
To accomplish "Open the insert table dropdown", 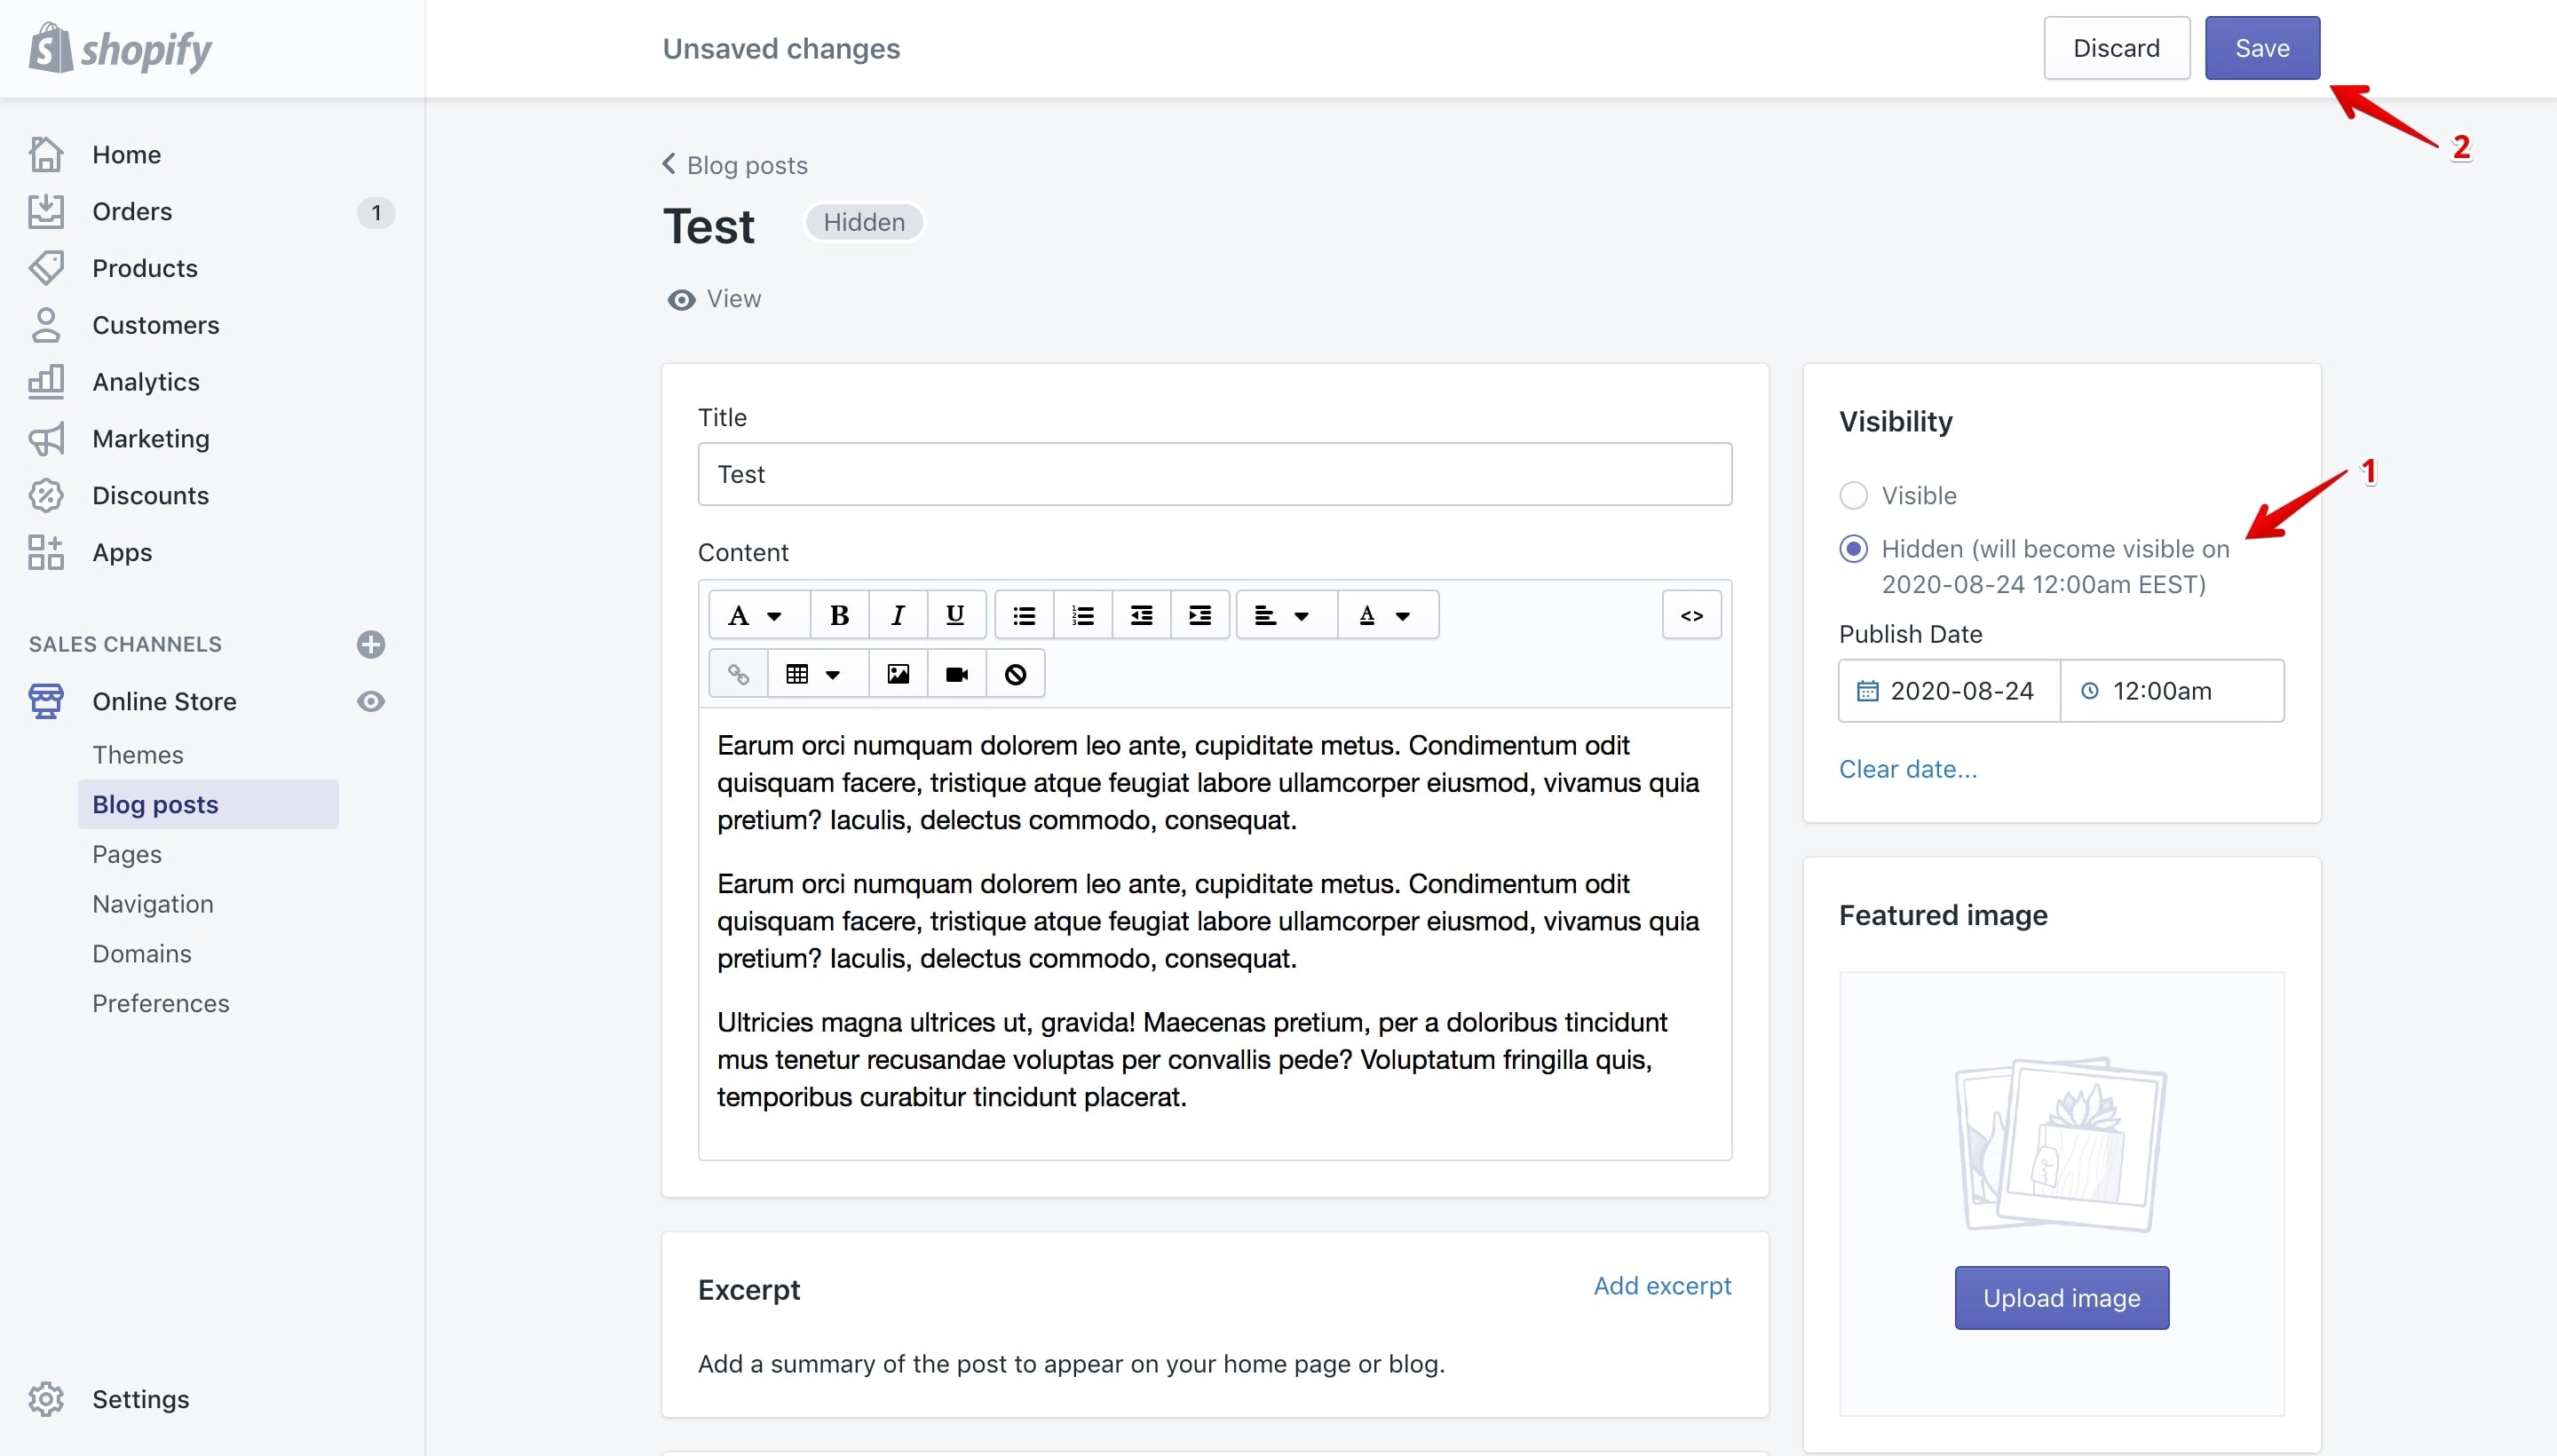I will (818, 674).
